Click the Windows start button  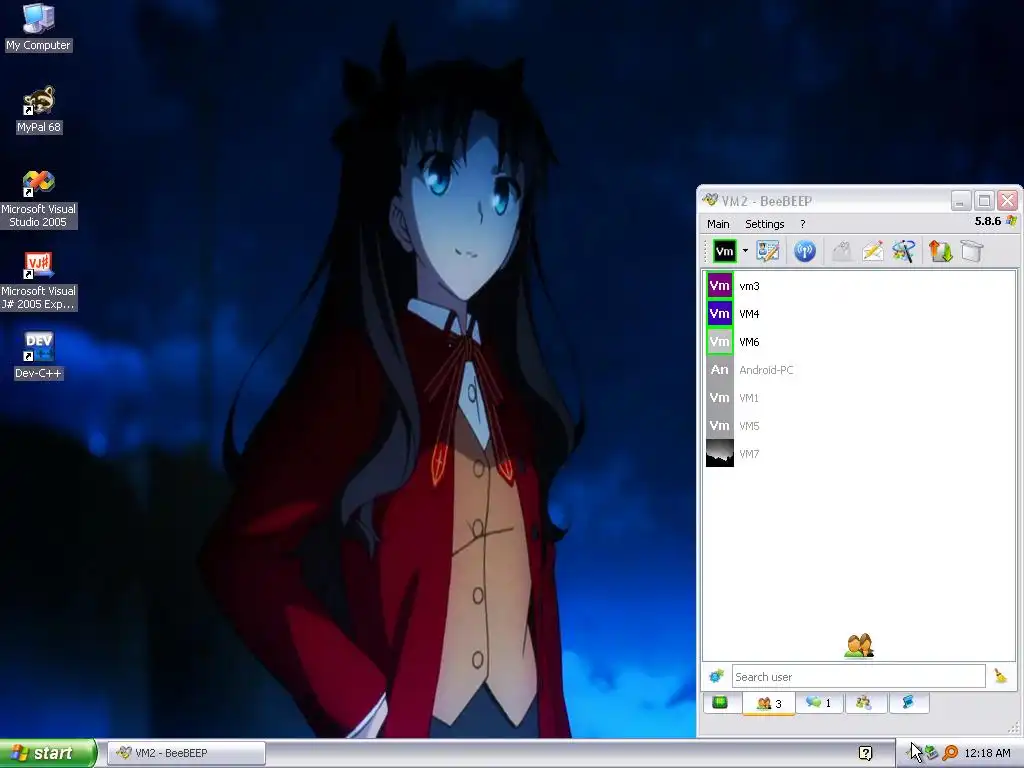pos(48,753)
